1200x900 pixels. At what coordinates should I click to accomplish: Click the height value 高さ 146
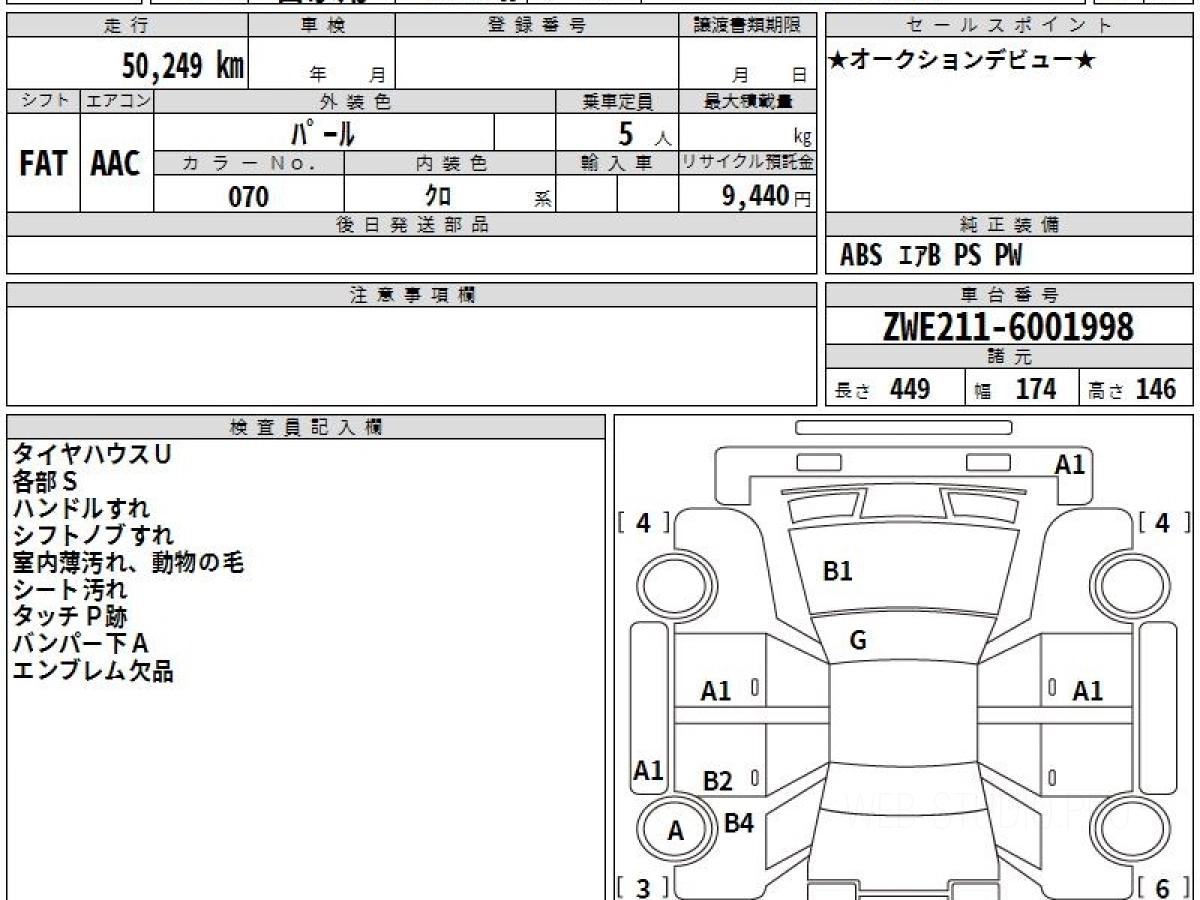click(x=1133, y=390)
